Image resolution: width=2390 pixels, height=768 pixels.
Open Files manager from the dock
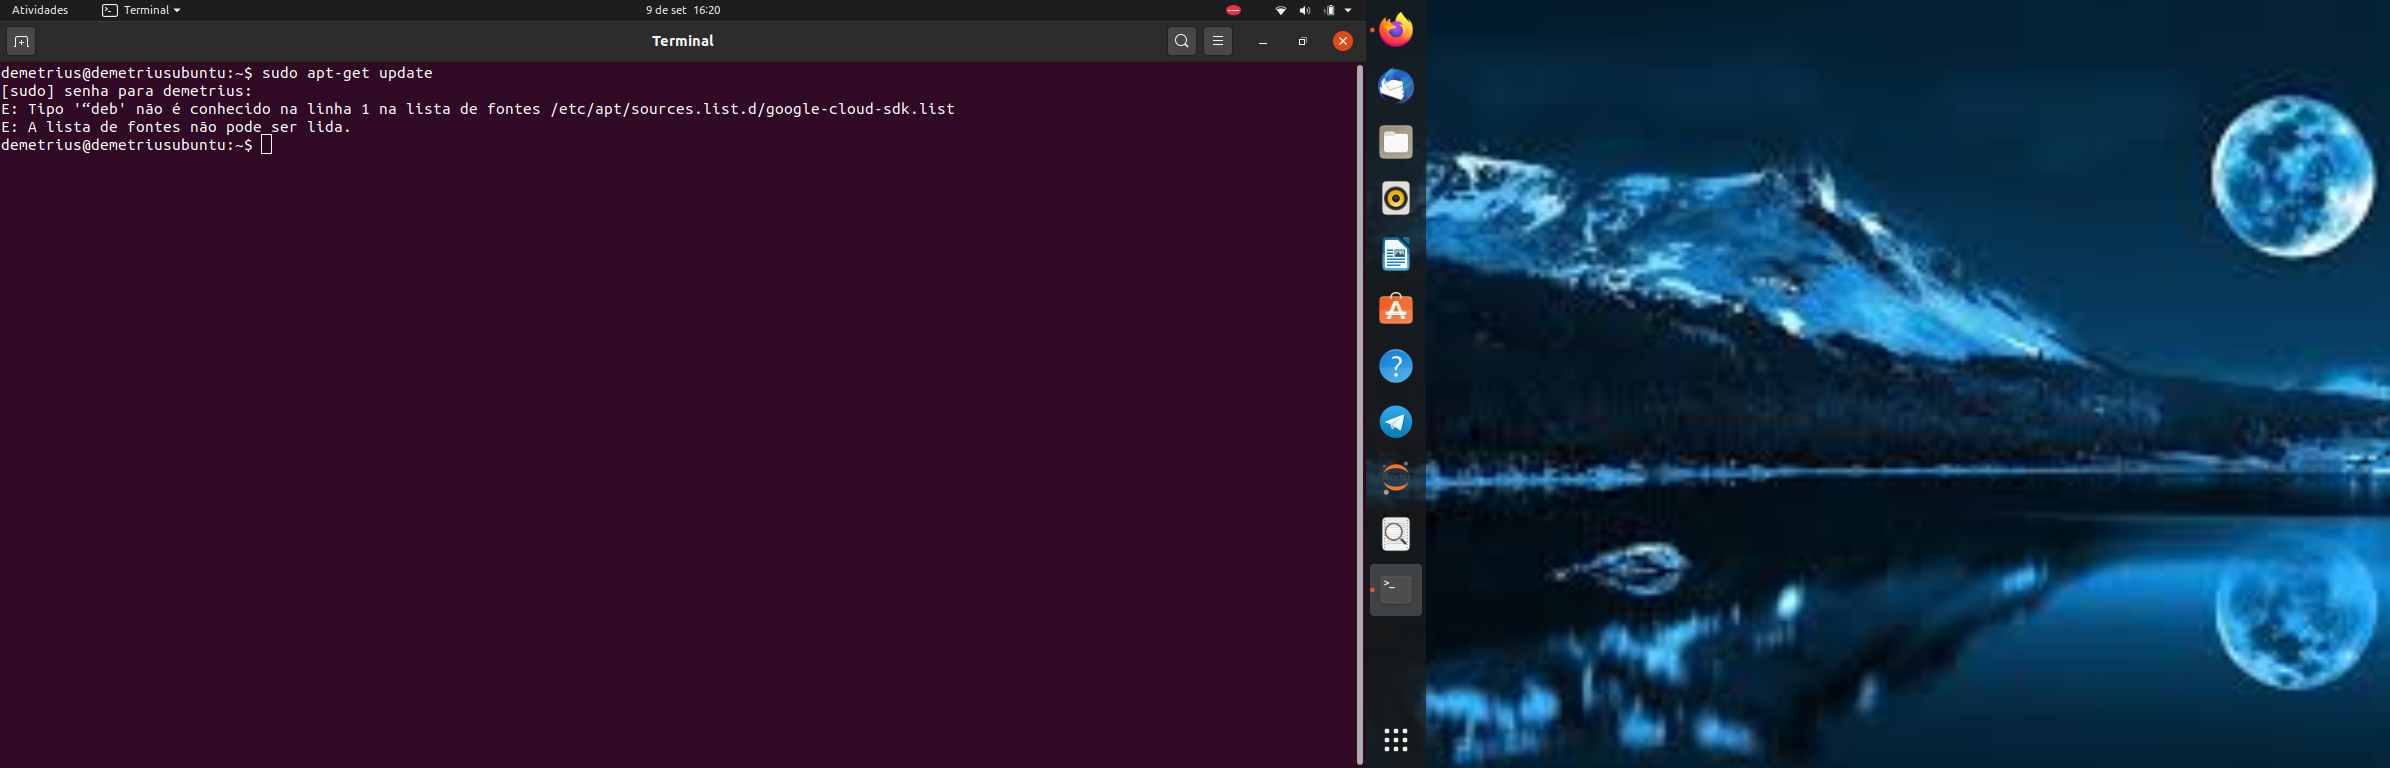click(1396, 142)
